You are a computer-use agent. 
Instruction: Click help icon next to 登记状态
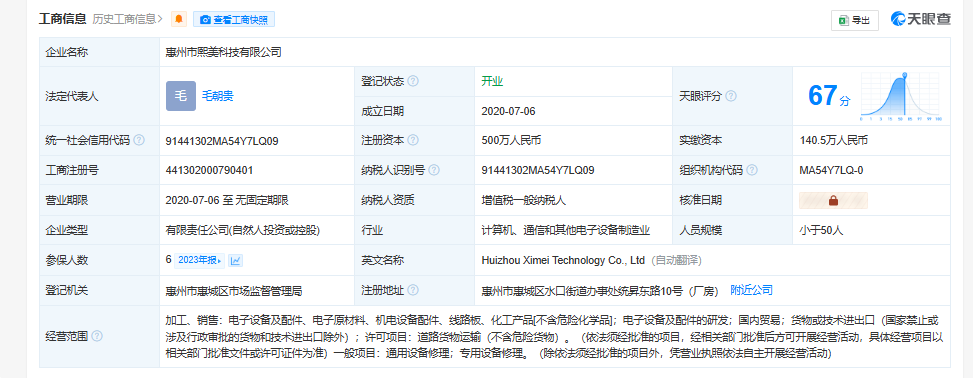(413, 81)
